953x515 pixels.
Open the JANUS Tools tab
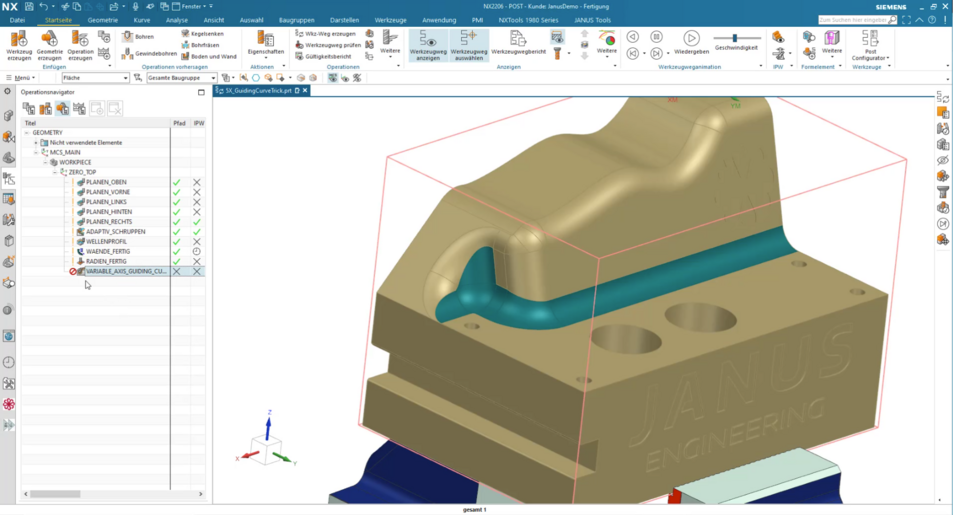[592, 20]
